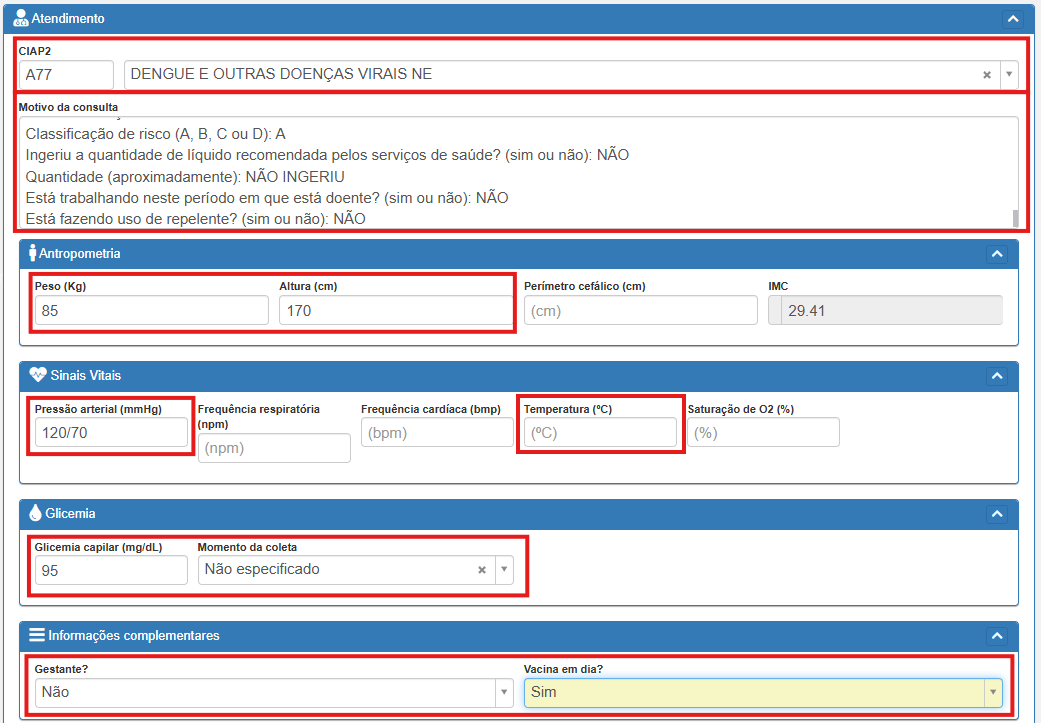The width and height of the screenshot is (1041, 723).
Task: Click the Pressão arterial input field
Action: coord(110,433)
